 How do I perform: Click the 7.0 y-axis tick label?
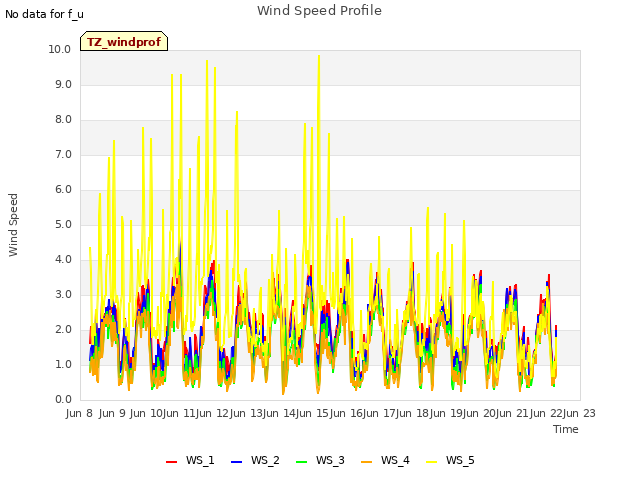click(x=63, y=155)
